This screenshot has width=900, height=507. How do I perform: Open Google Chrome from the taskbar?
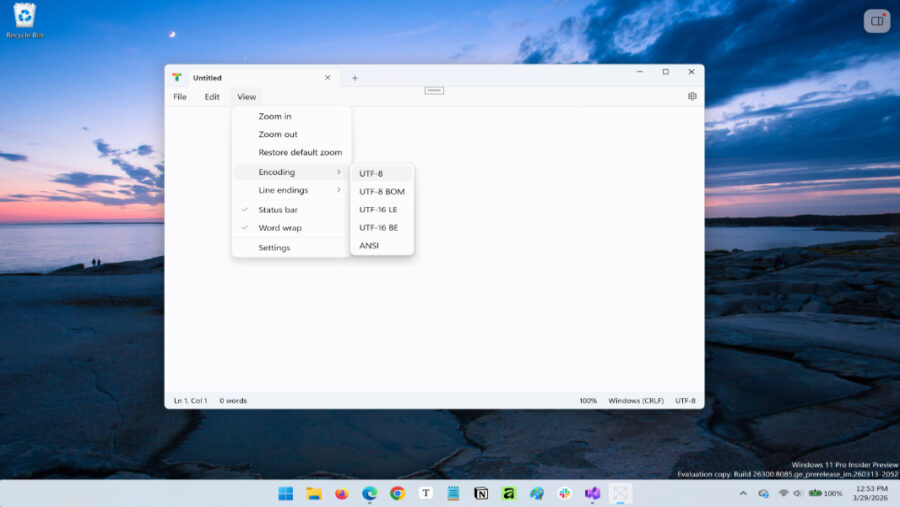pyautogui.click(x=397, y=493)
